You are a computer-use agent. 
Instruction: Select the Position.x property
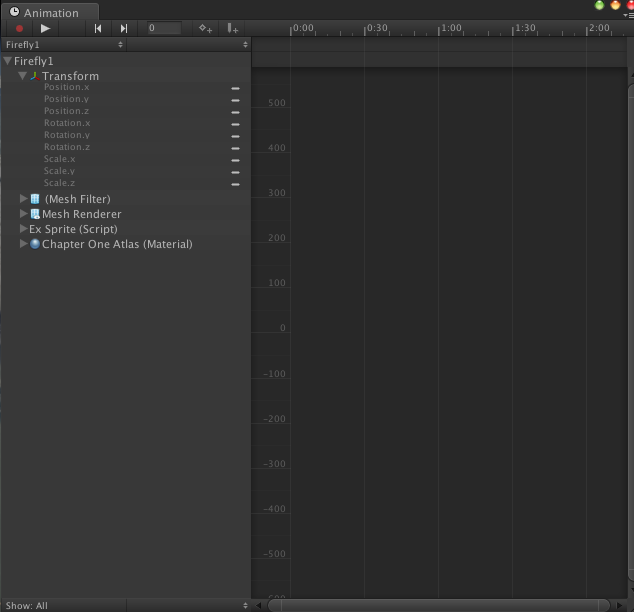[x=66, y=87]
